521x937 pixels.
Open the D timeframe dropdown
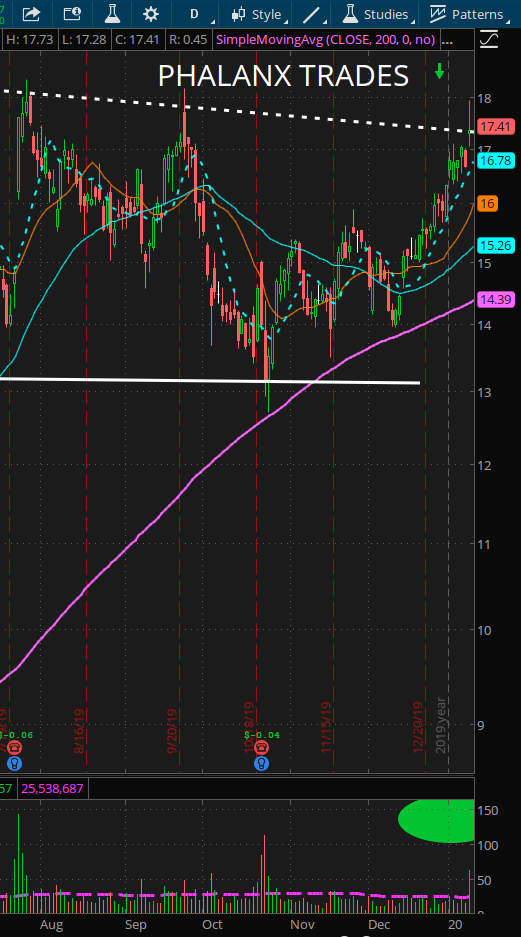194,14
